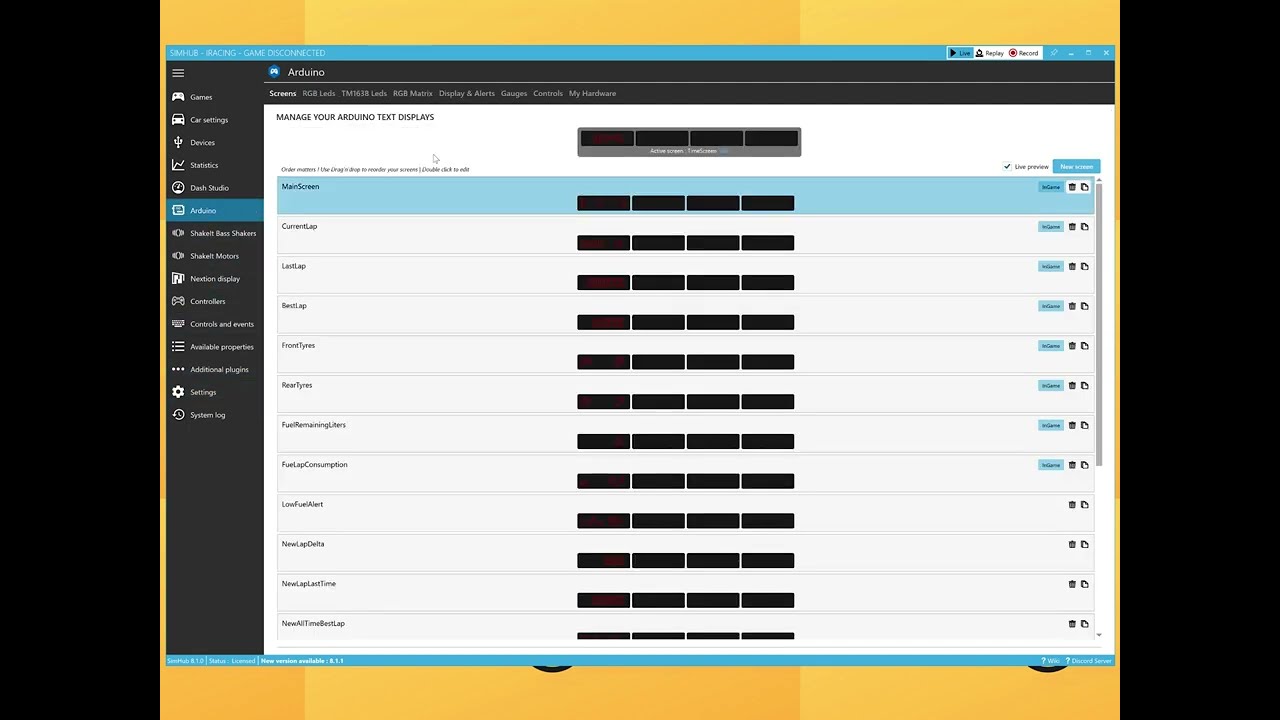Go to the My Hardware tab
1280x720 pixels.
coord(592,93)
